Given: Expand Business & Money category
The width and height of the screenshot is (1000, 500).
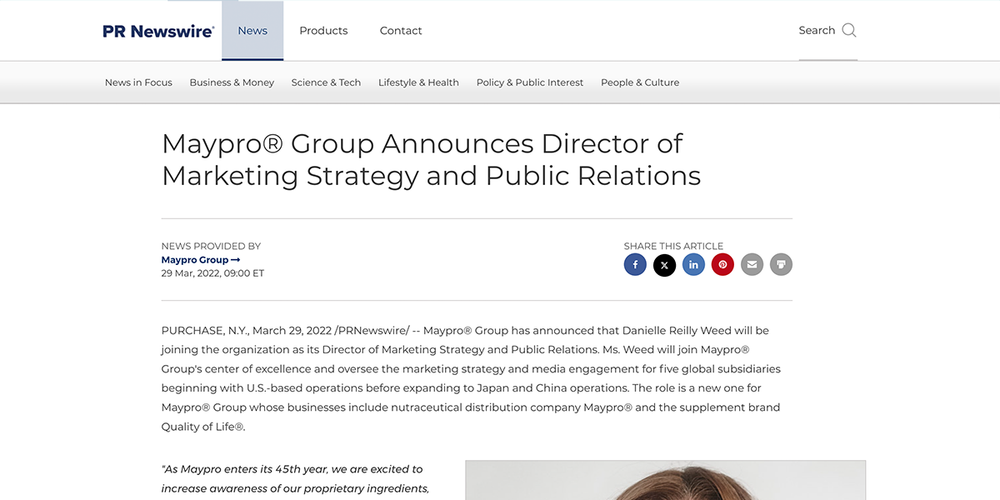Looking at the screenshot, I should (x=231, y=83).
